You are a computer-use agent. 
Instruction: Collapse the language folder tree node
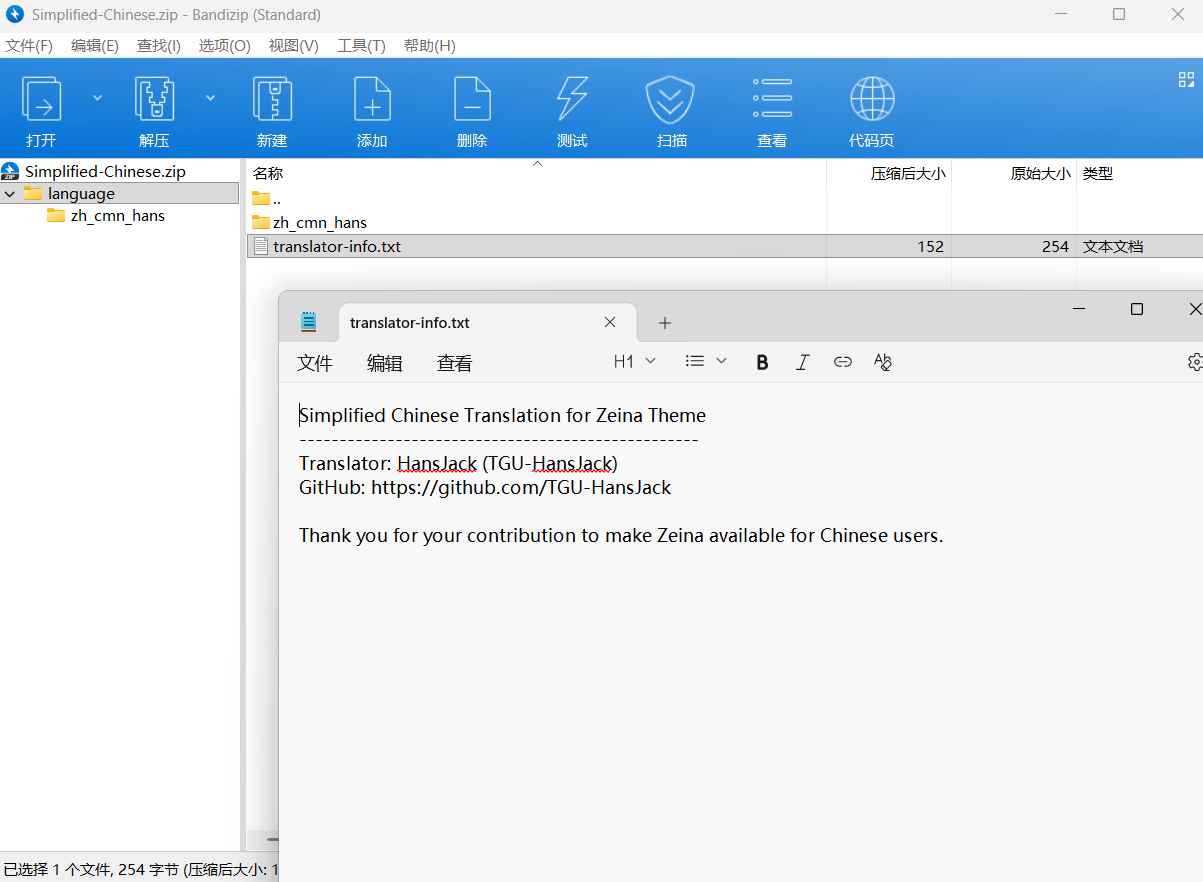click(x=10, y=194)
